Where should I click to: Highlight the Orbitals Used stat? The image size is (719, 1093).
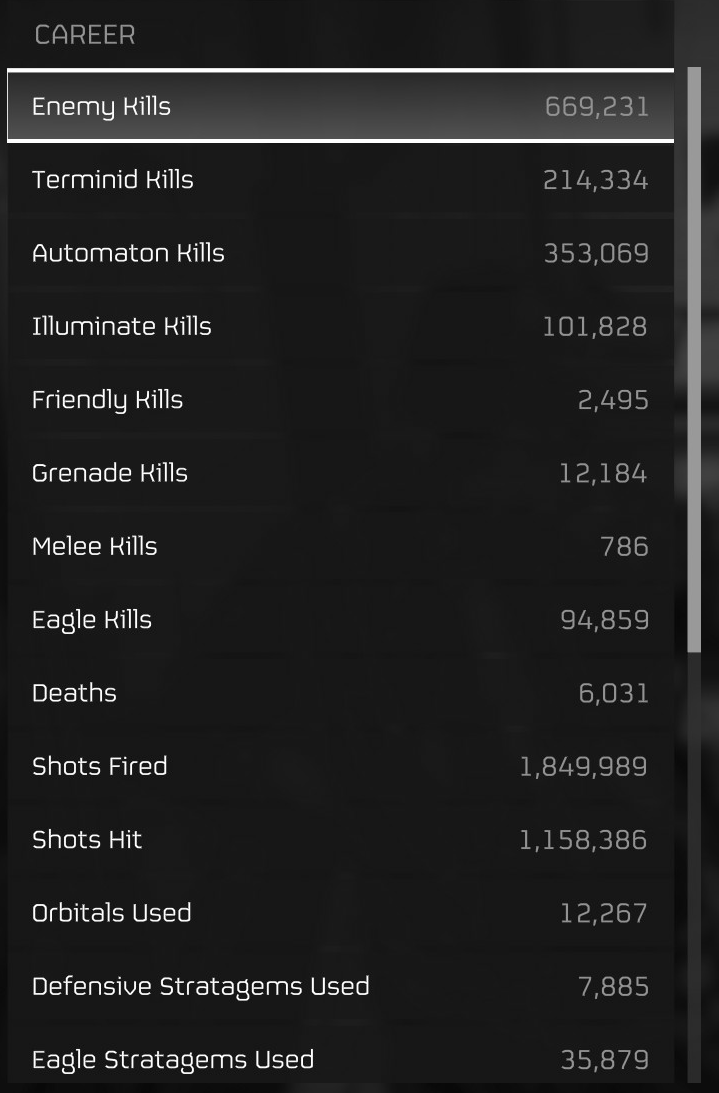pyautogui.click(x=340, y=912)
